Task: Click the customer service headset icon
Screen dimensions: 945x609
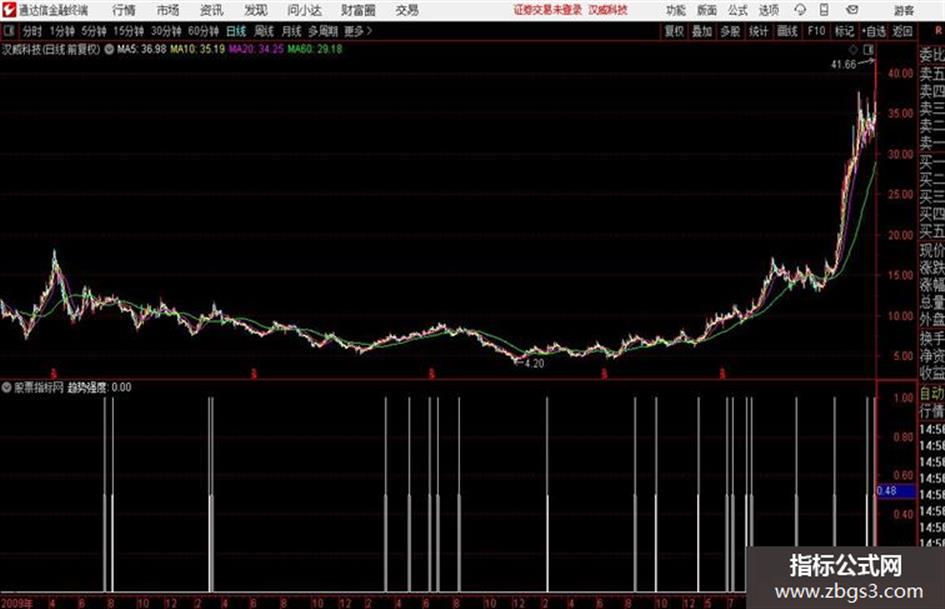Action: 800,10
